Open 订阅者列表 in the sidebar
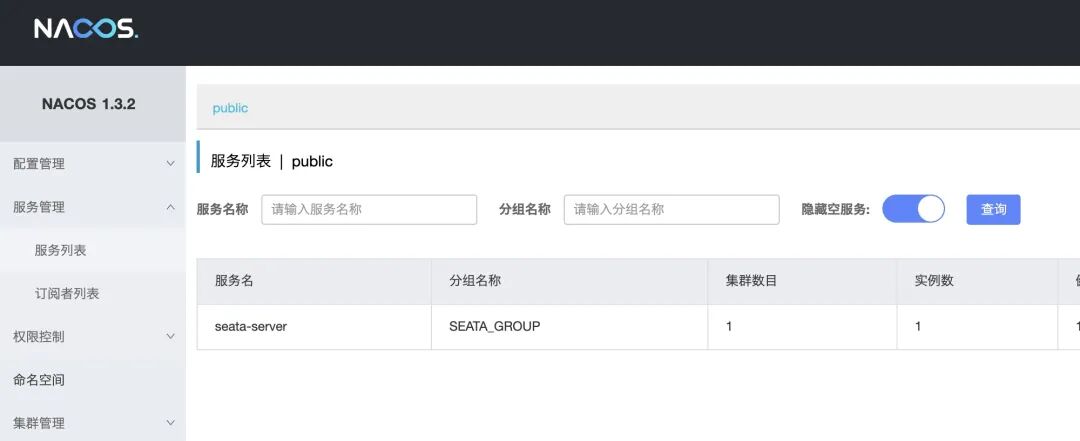 point(67,294)
